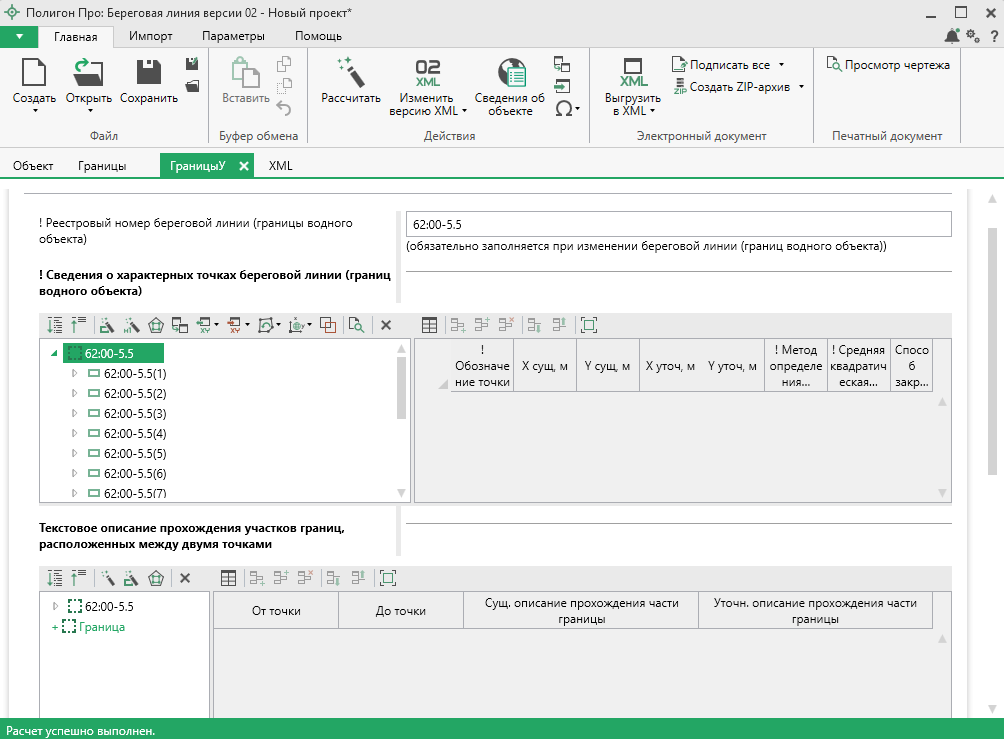
Task: Expand 62:00-5.5 node in lower tree
Action: point(55,606)
